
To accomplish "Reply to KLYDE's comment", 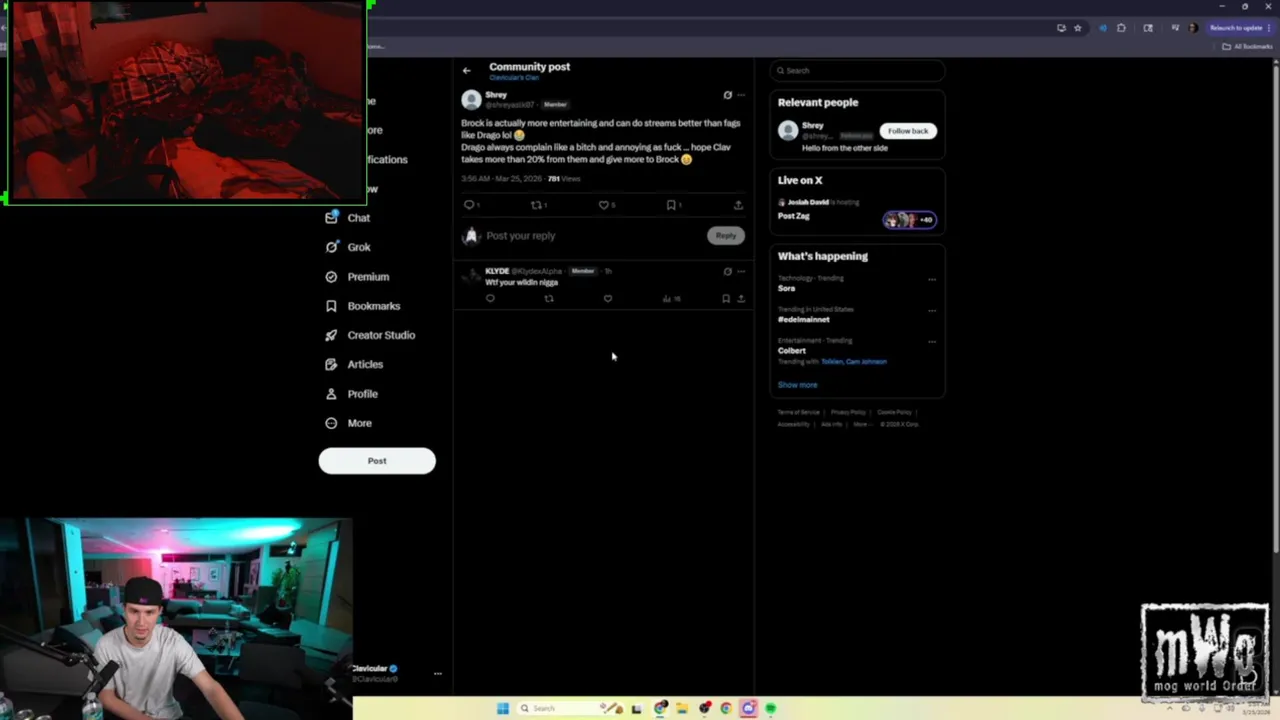I will coord(490,298).
